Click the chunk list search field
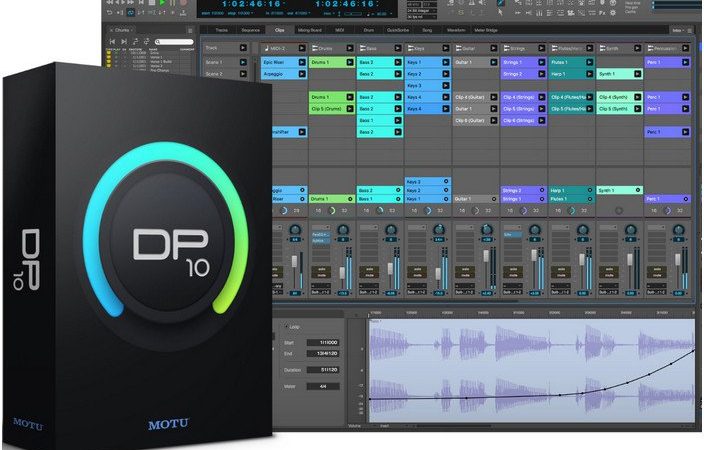The height and width of the screenshot is (450, 704). [174, 42]
